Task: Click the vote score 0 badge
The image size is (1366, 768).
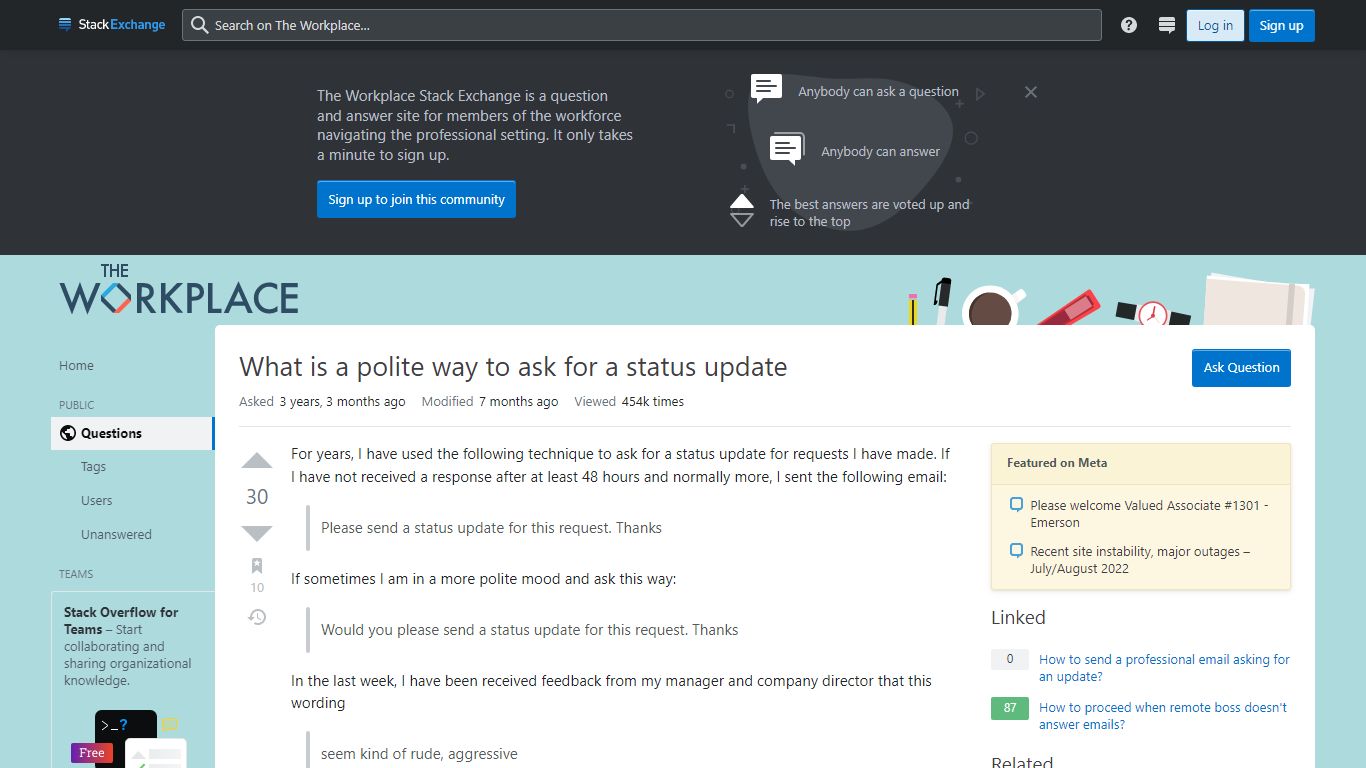Action: pos(1010,659)
